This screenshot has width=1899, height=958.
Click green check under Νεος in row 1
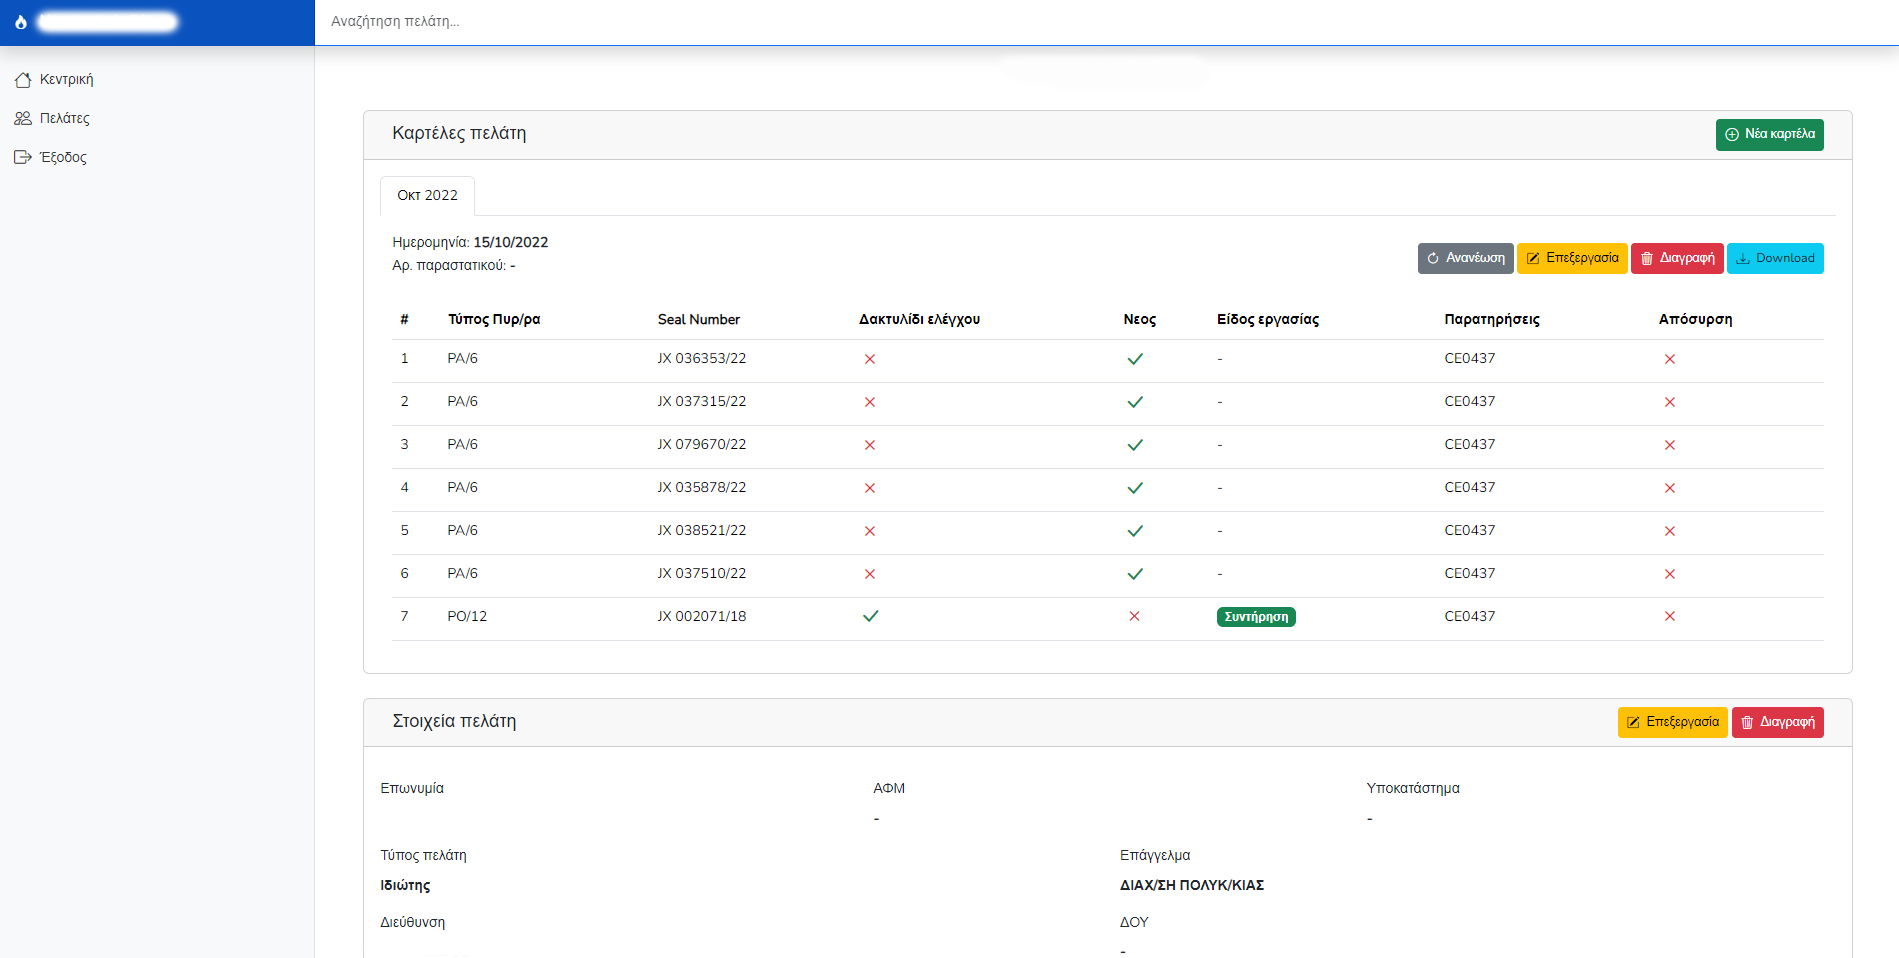coord(1135,359)
